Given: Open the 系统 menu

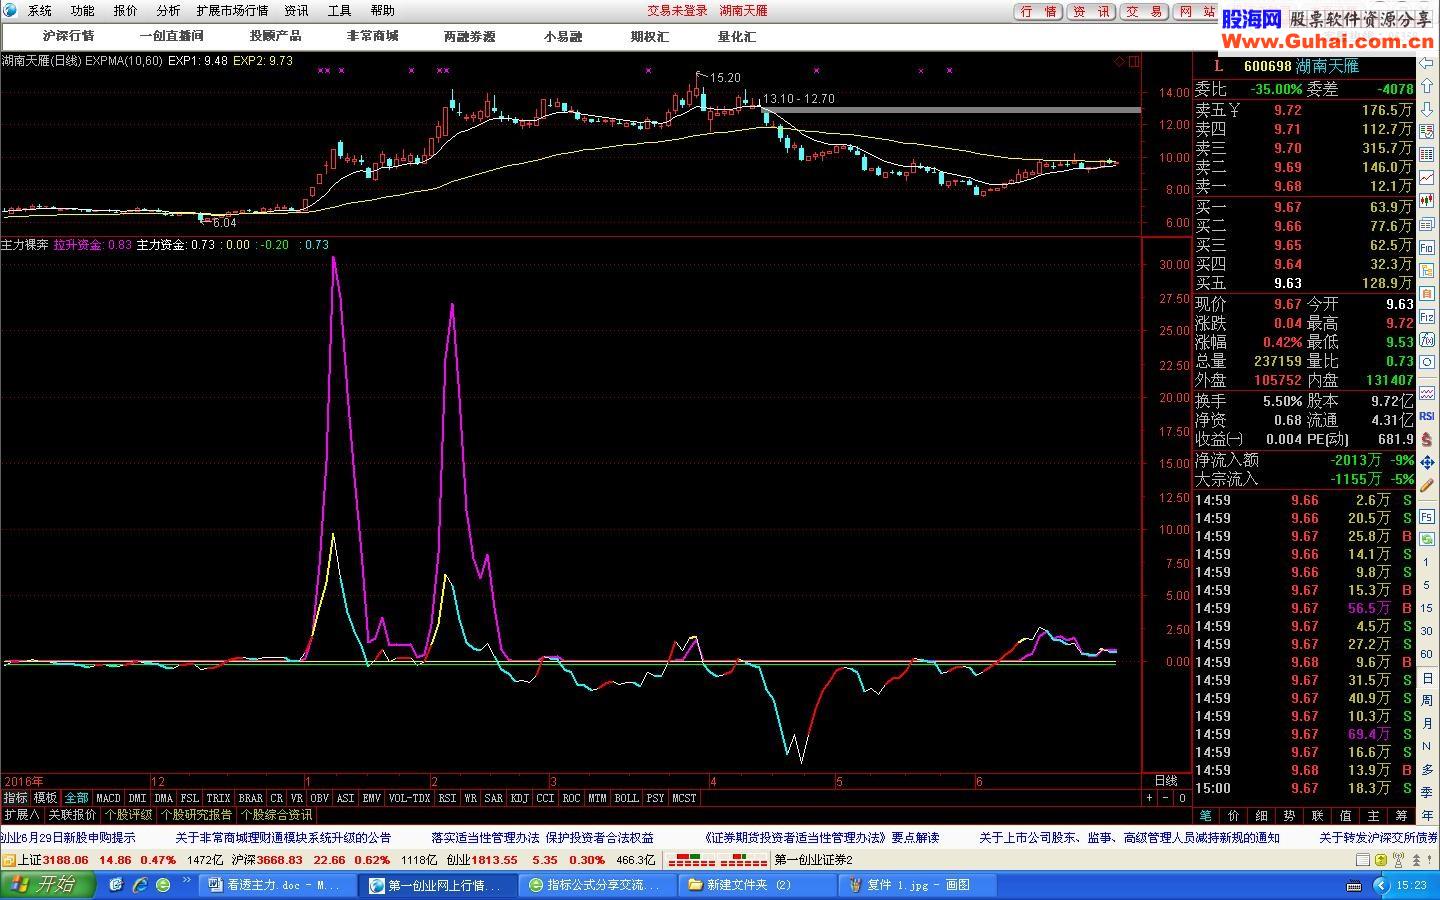Looking at the screenshot, I should tap(40, 11).
